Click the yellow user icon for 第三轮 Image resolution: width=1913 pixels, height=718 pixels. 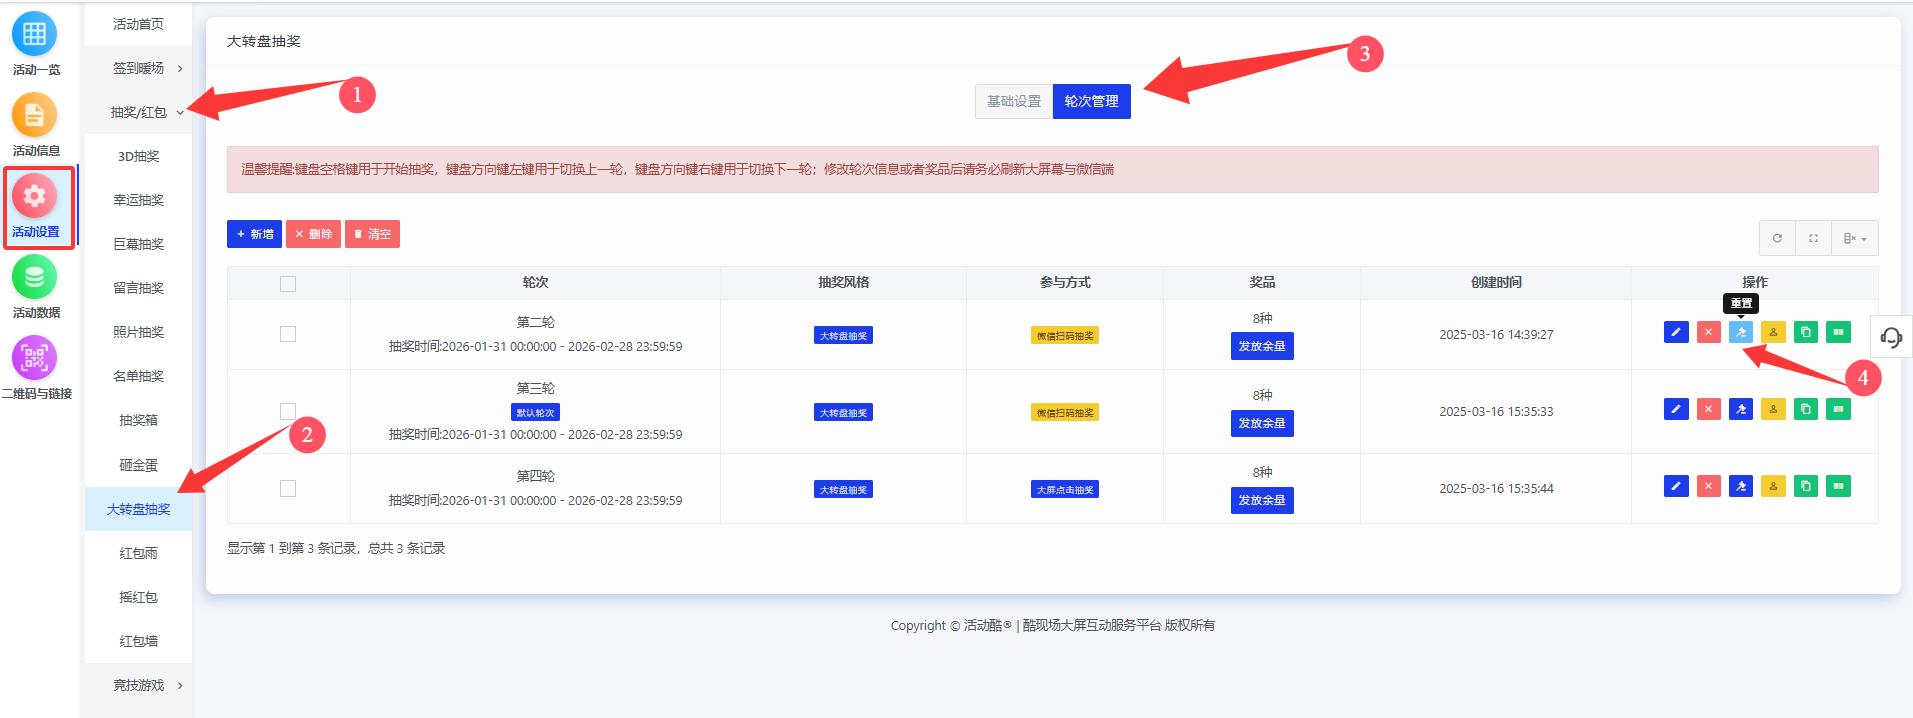(x=1773, y=409)
